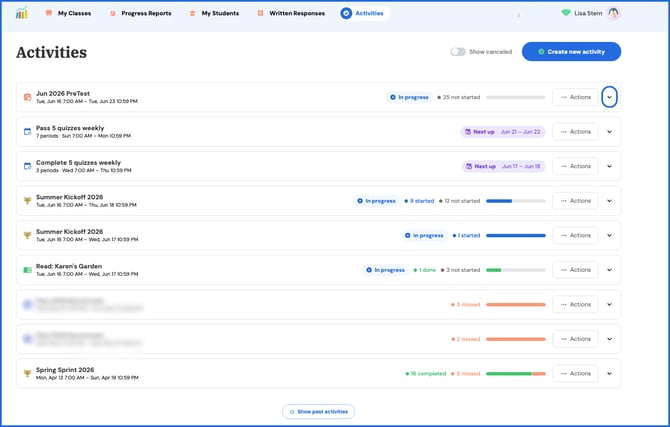Click calendar icon for Complete 5 quizzes weekly

pos(27,166)
